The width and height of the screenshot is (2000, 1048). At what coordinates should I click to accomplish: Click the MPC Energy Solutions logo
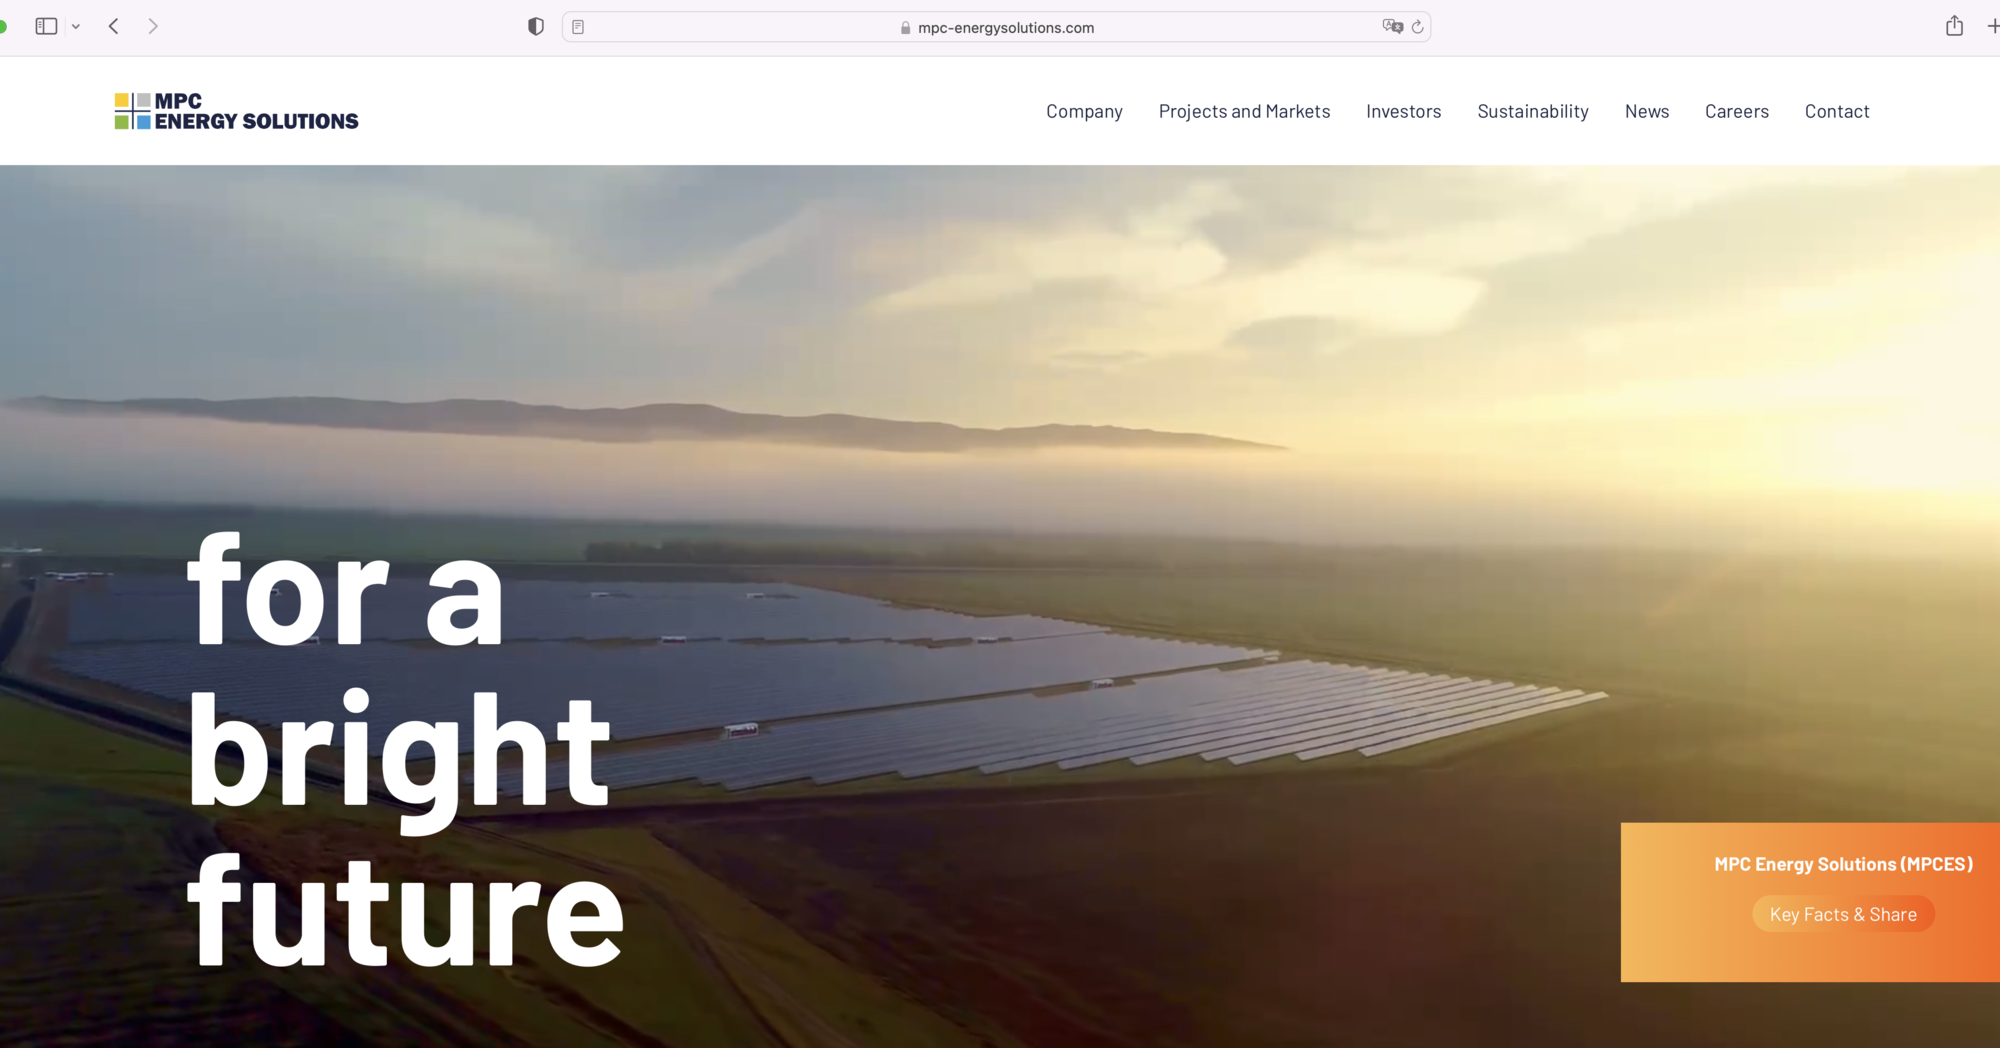click(x=235, y=110)
